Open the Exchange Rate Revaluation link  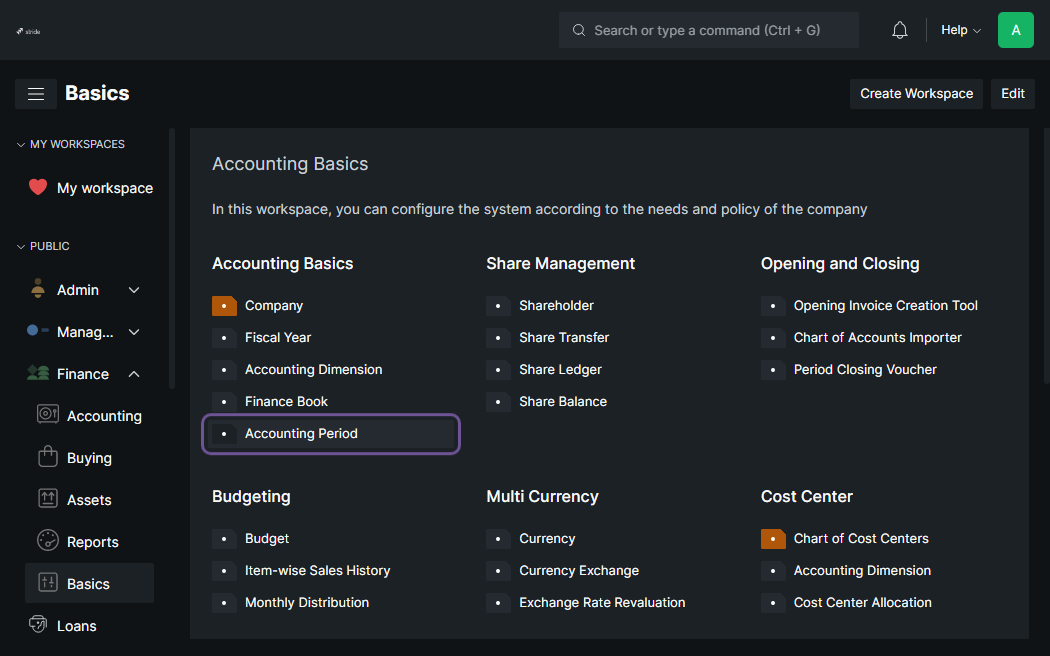pyautogui.click(x=602, y=602)
